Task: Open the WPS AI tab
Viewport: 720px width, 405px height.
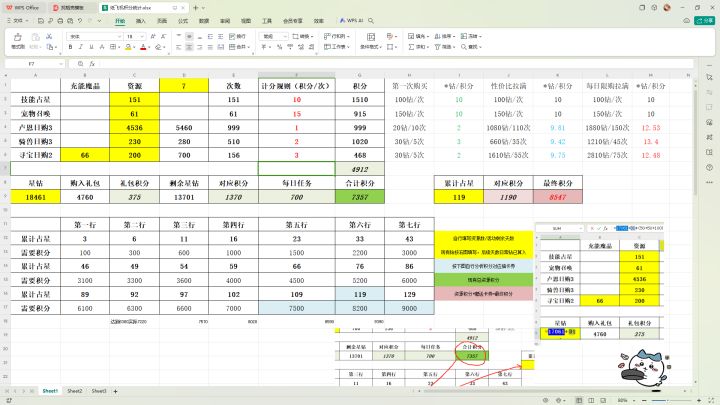Action: click(351, 21)
